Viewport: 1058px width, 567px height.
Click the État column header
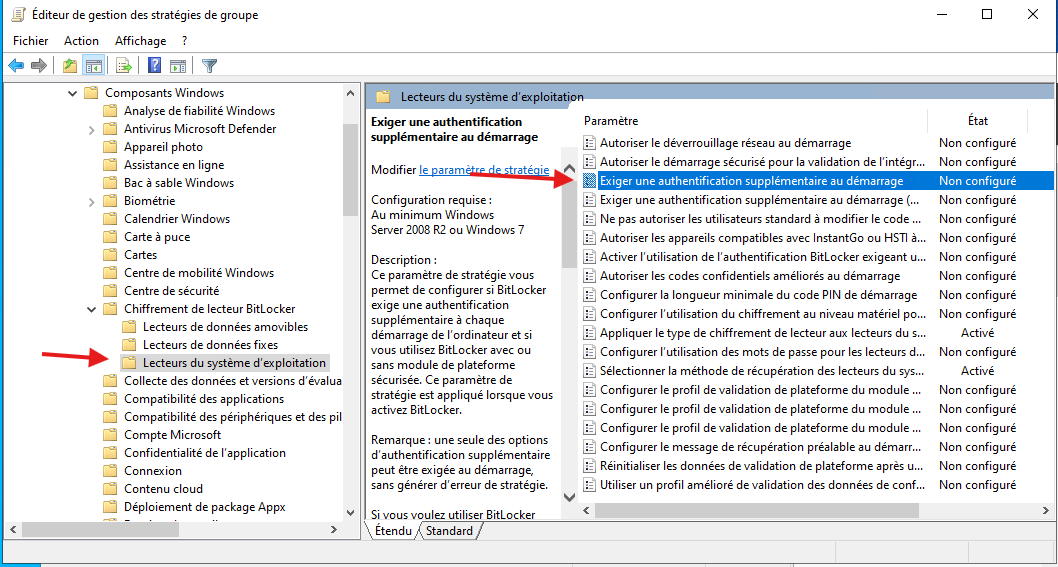pos(977,121)
